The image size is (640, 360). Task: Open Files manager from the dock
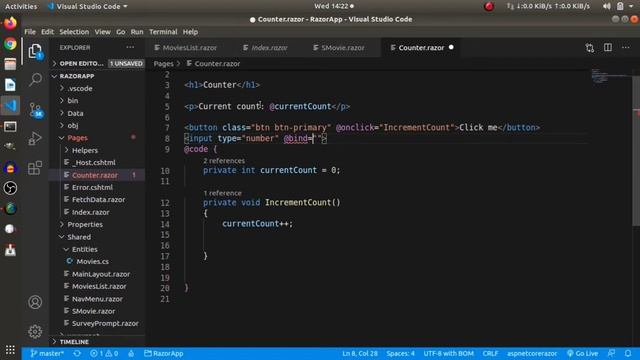click(10, 64)
